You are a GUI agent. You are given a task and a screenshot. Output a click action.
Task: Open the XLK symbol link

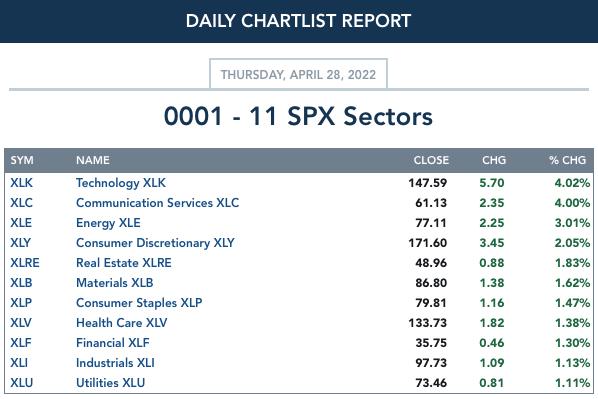pyautogui.click(x=21, y=183)
